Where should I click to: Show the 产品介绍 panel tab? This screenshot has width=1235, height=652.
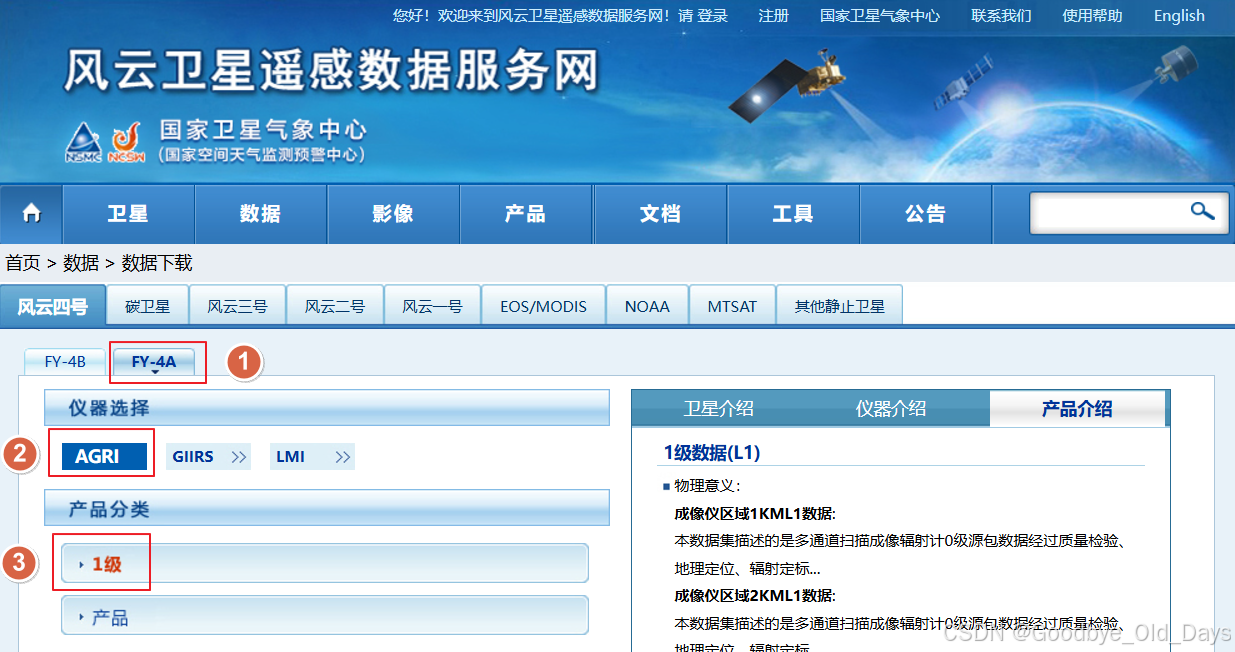[x=1077, y=408]
